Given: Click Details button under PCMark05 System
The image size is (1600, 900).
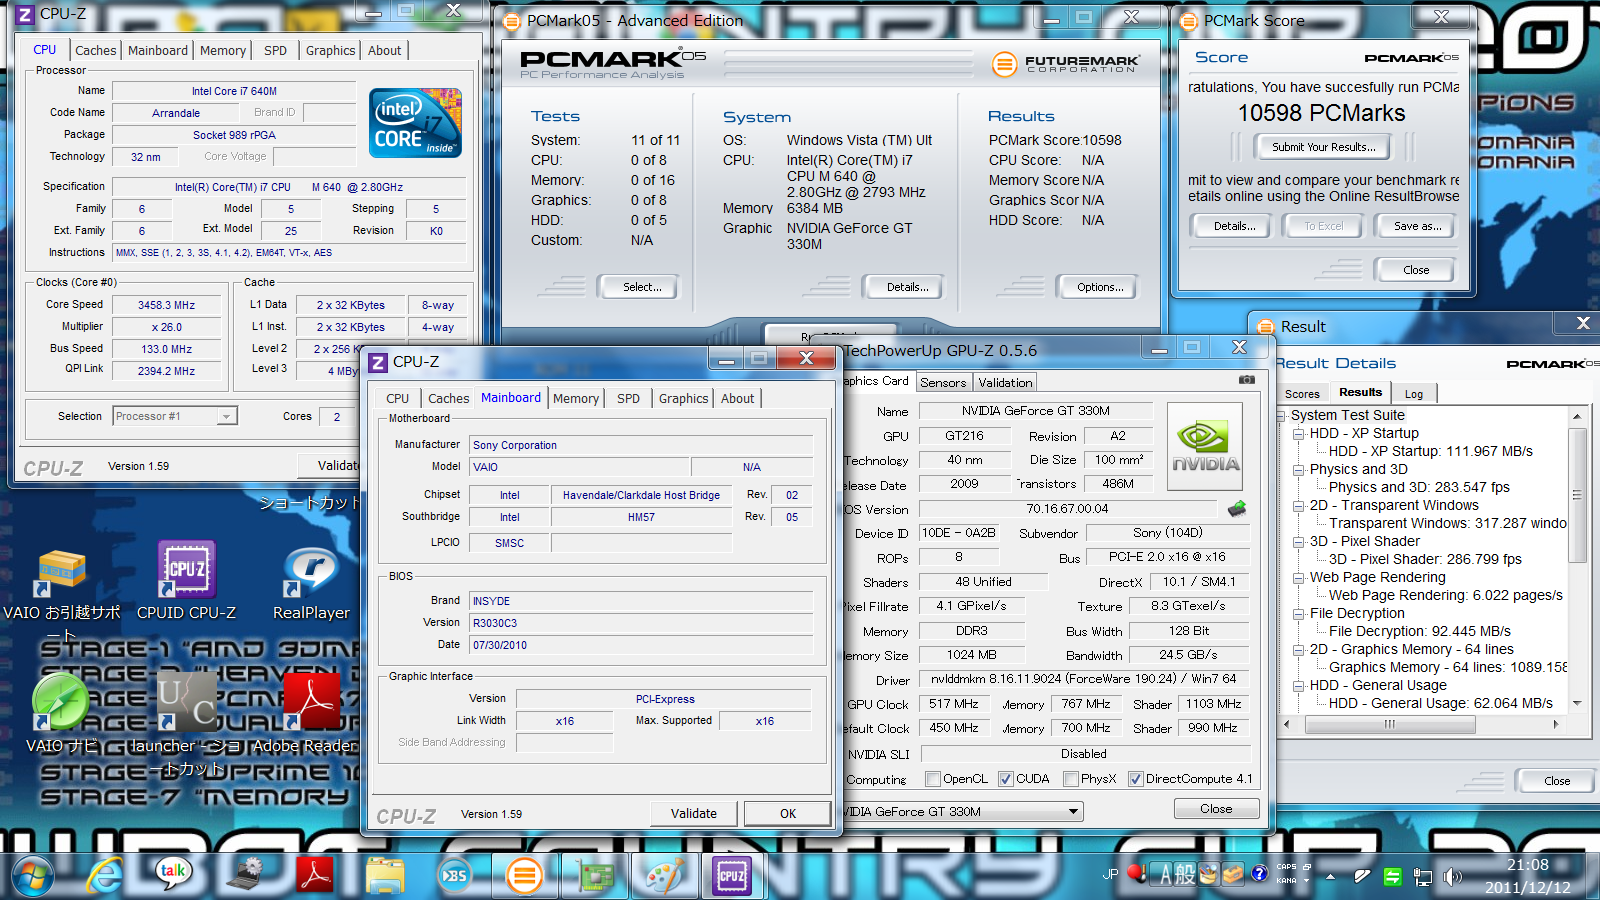Looking at the screenshot, I should [x=907, y=287].
